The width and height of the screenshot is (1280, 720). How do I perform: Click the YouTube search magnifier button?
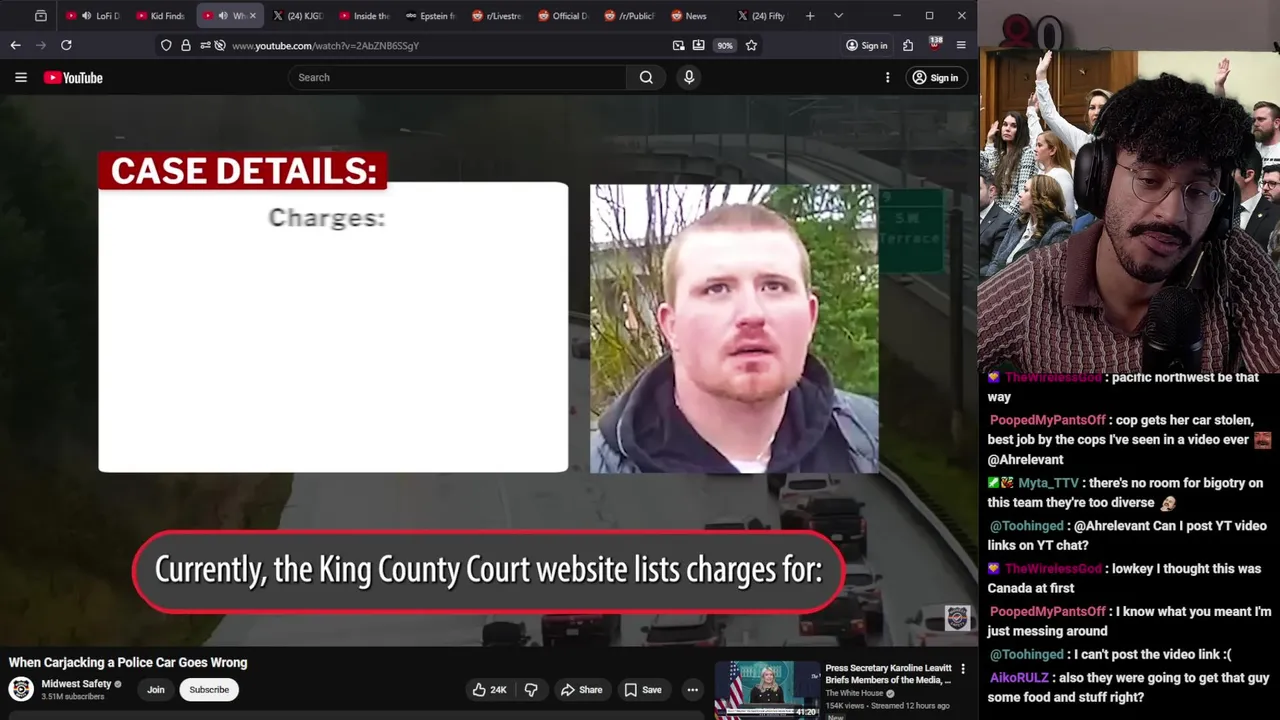646,77
